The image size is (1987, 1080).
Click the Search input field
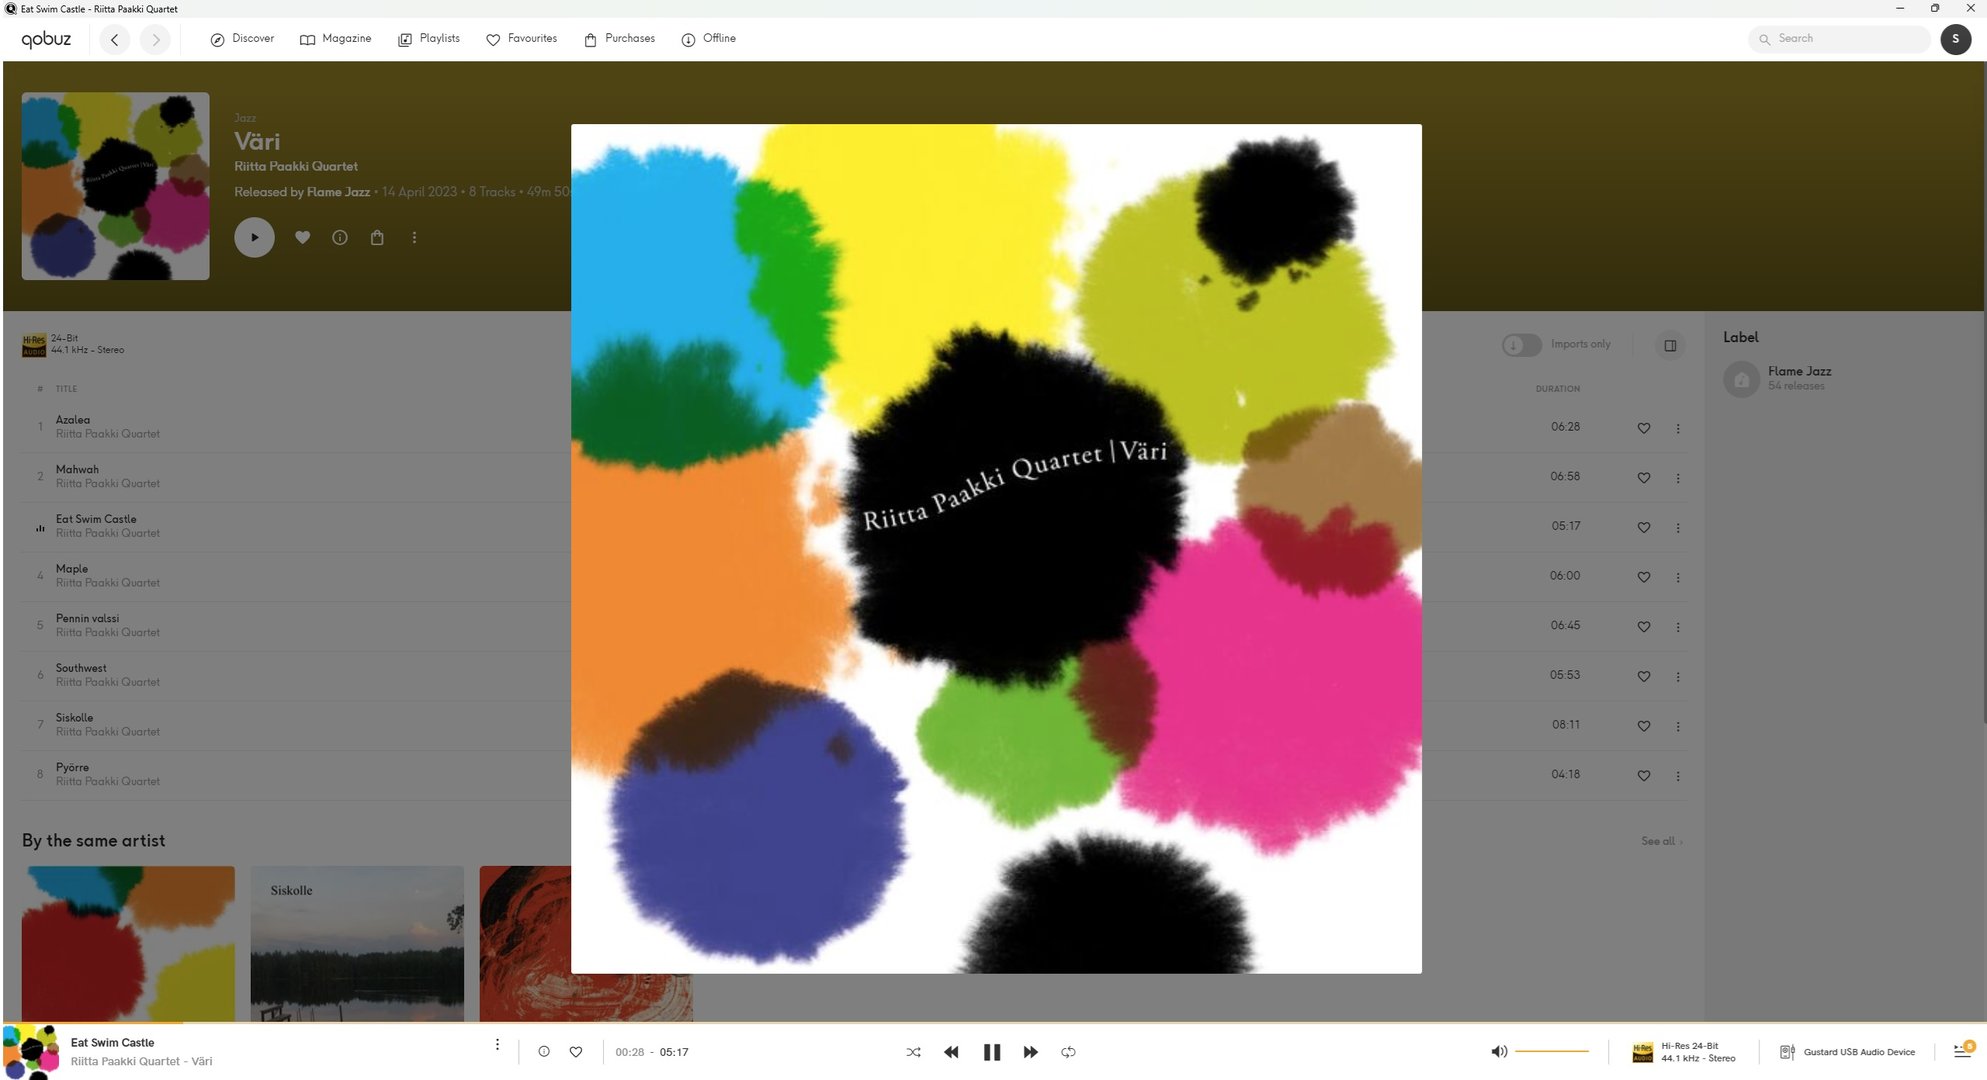pos(1839,39)
